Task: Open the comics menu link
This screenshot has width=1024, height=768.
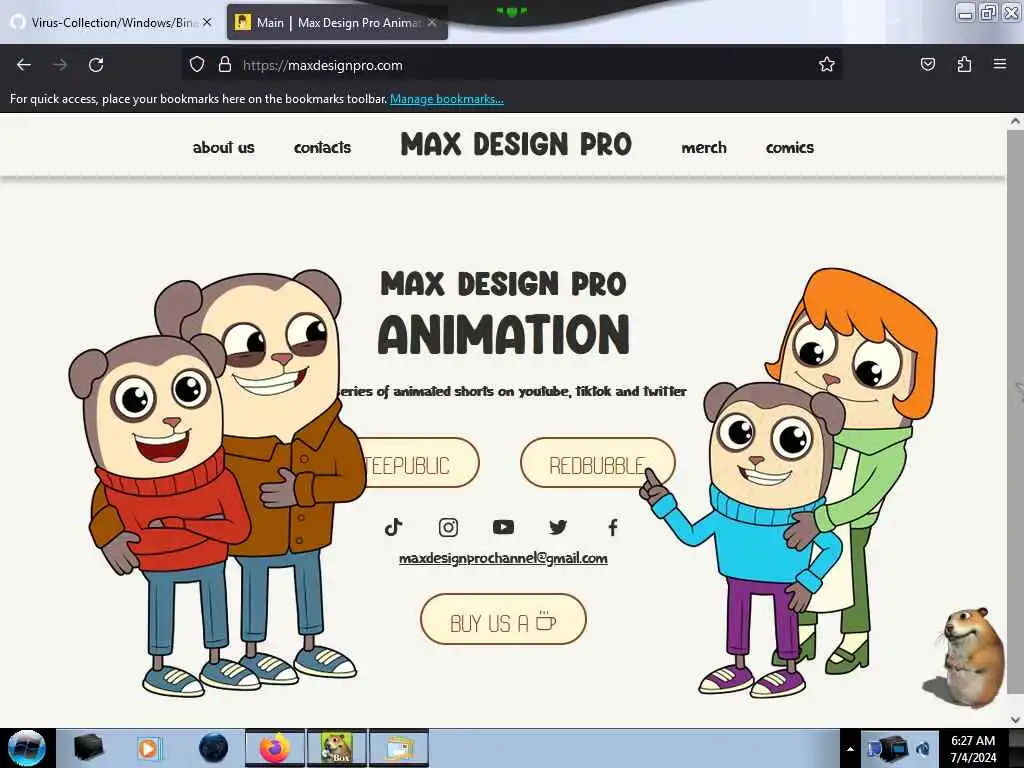Action: click(x=790, y=148)
